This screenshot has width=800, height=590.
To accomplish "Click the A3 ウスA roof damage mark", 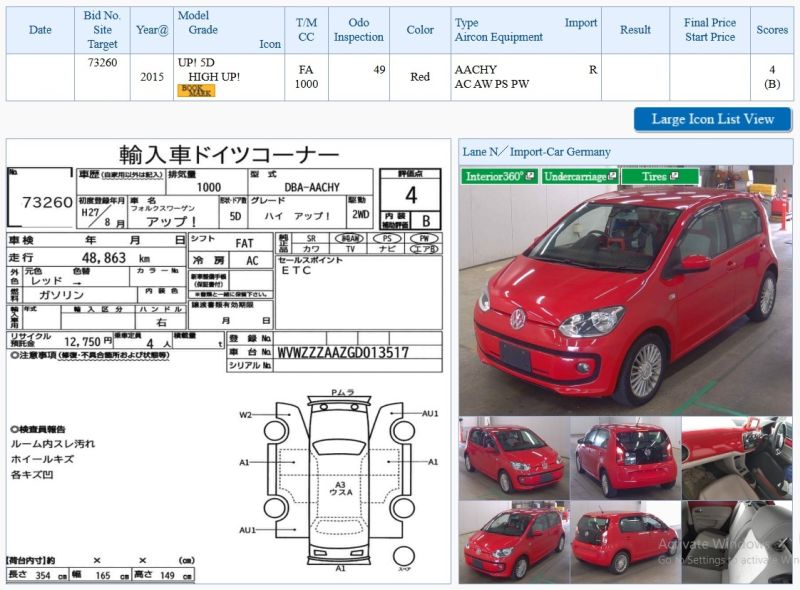I will 340,488.
